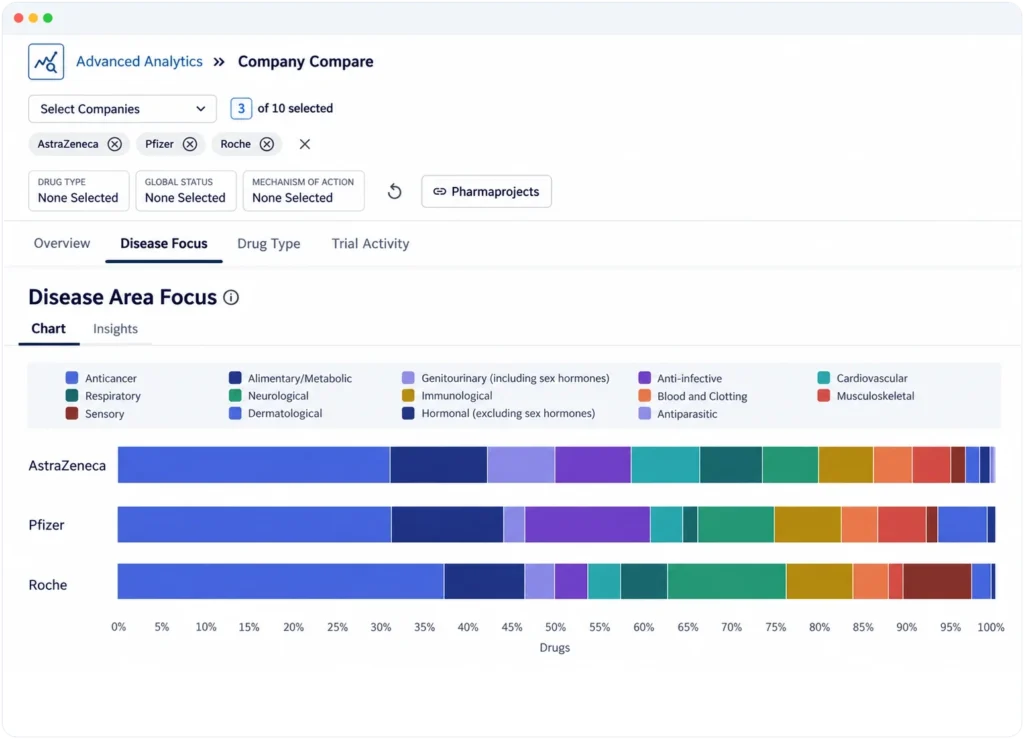The image size is (1024, 739).
Task: Click AstraZeneca's Anticancer bar segment
Action: click(x=254, y=465)
